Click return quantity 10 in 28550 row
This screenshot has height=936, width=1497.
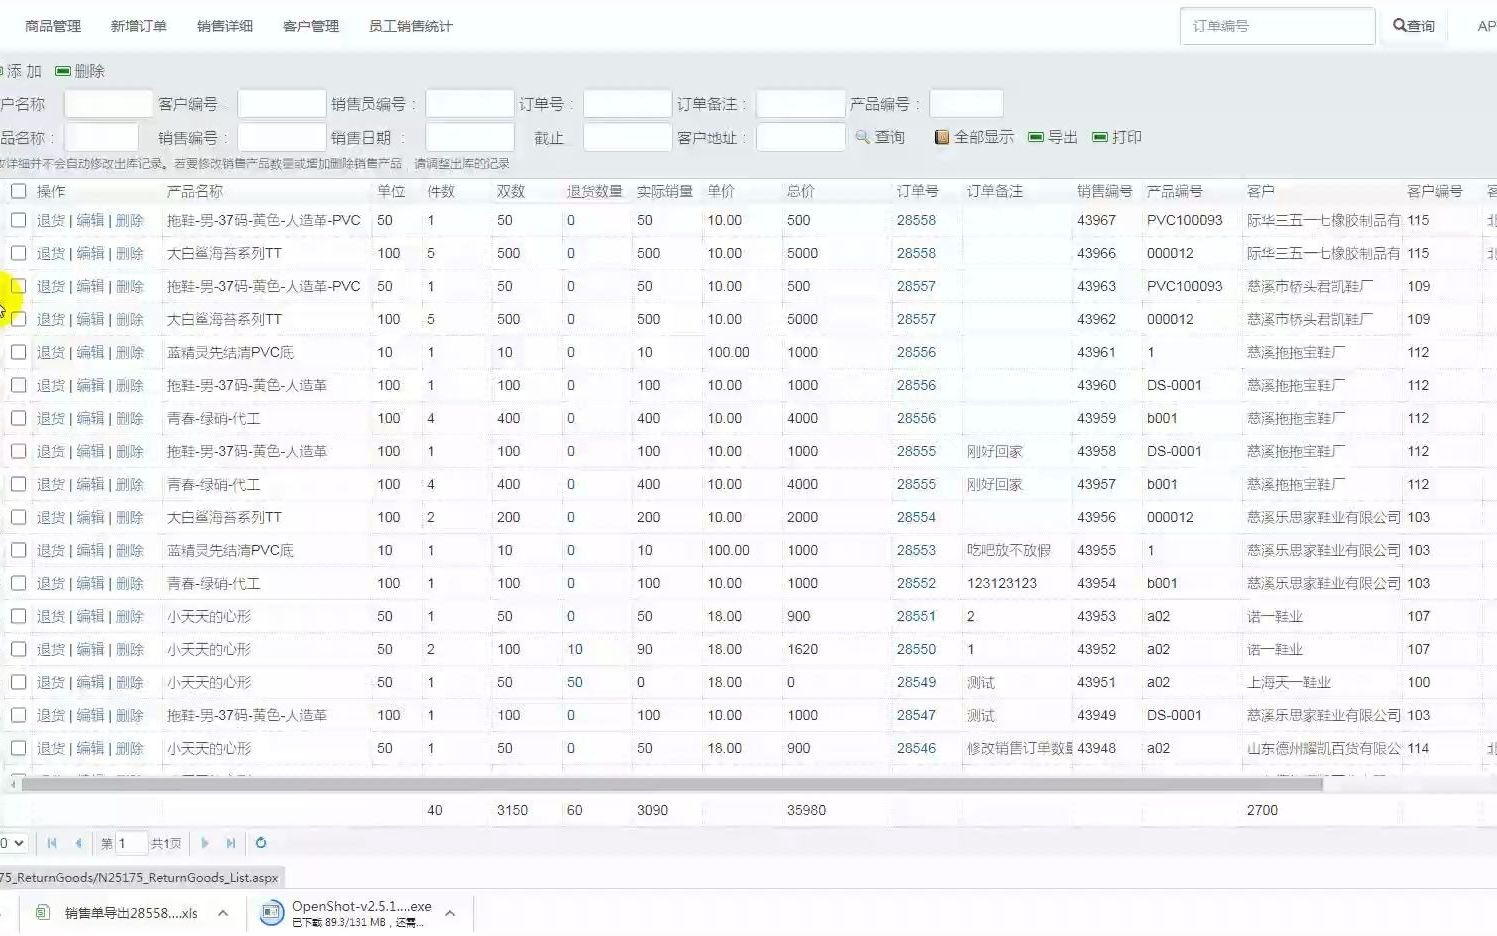pyautogui.click(x=575, y=649)
